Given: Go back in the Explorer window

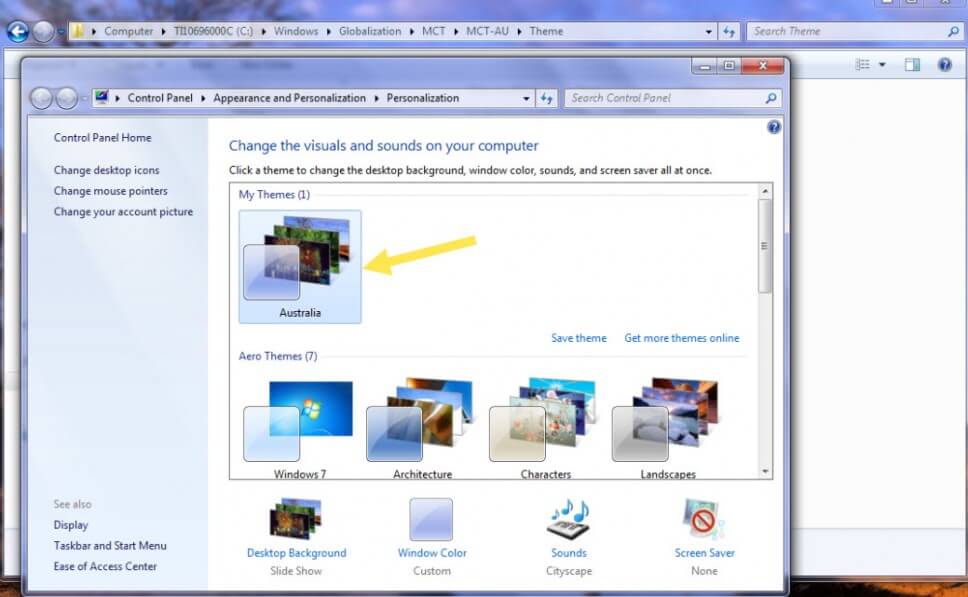Looking at the screenshot, I should (x=17, y=31).
